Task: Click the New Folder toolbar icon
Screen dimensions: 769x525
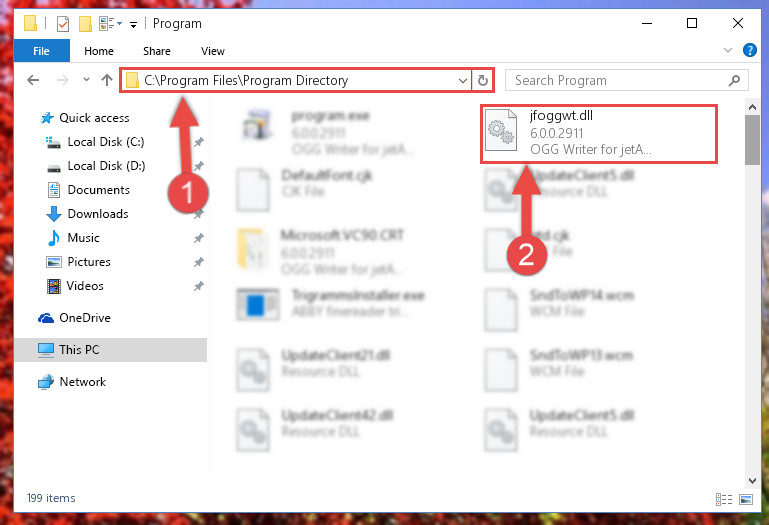Action: pos(85,24)
